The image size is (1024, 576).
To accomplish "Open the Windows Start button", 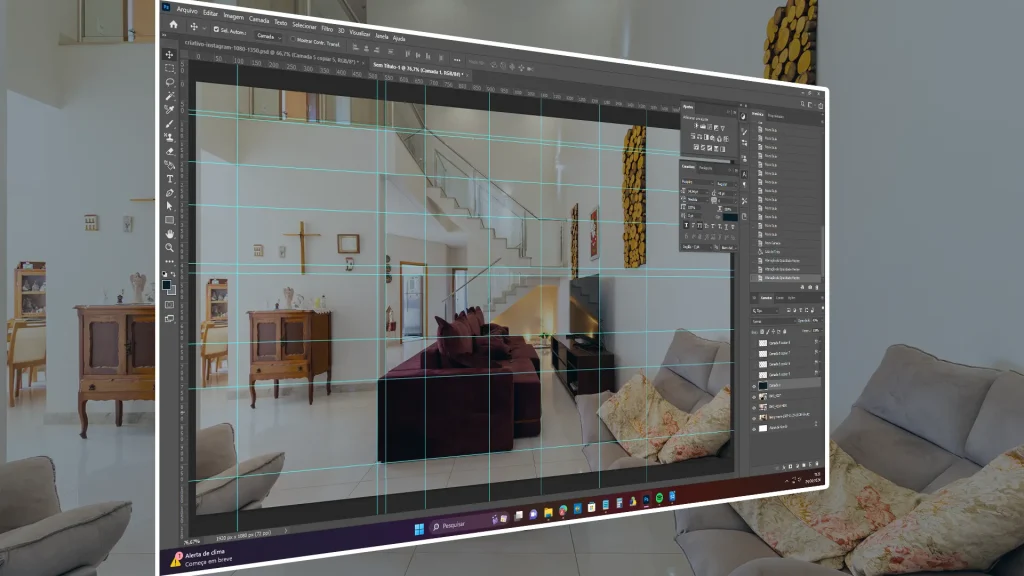I will 419,528.
